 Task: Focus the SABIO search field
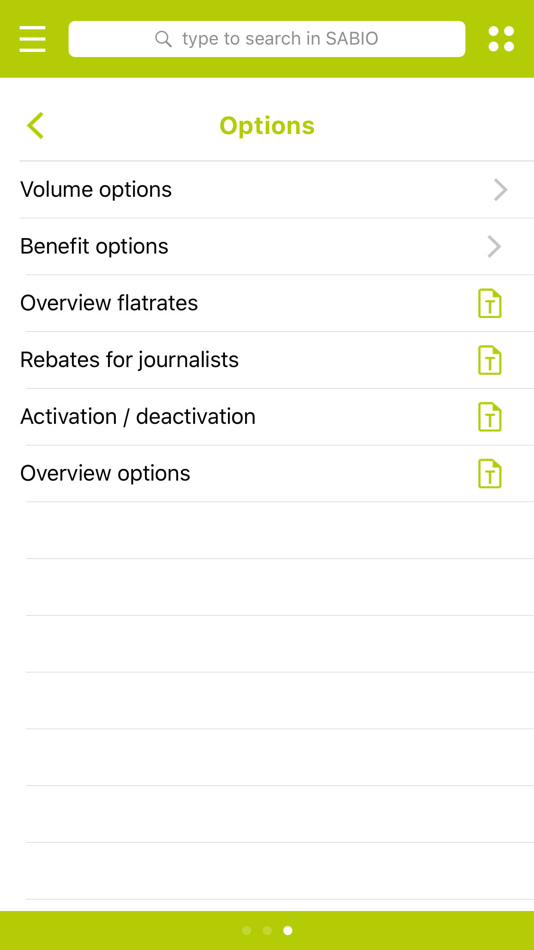tap(267, 39)
